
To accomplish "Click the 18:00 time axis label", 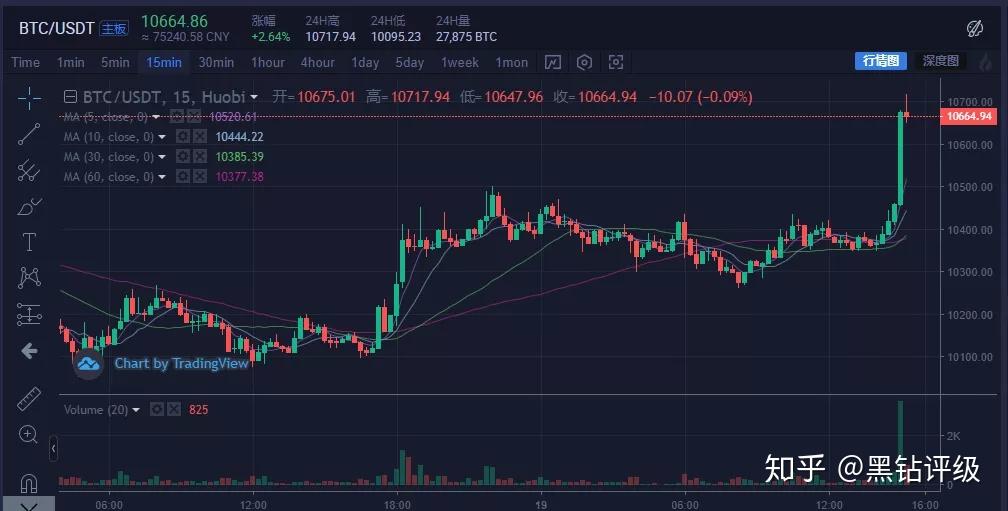I will pos(397,505).
